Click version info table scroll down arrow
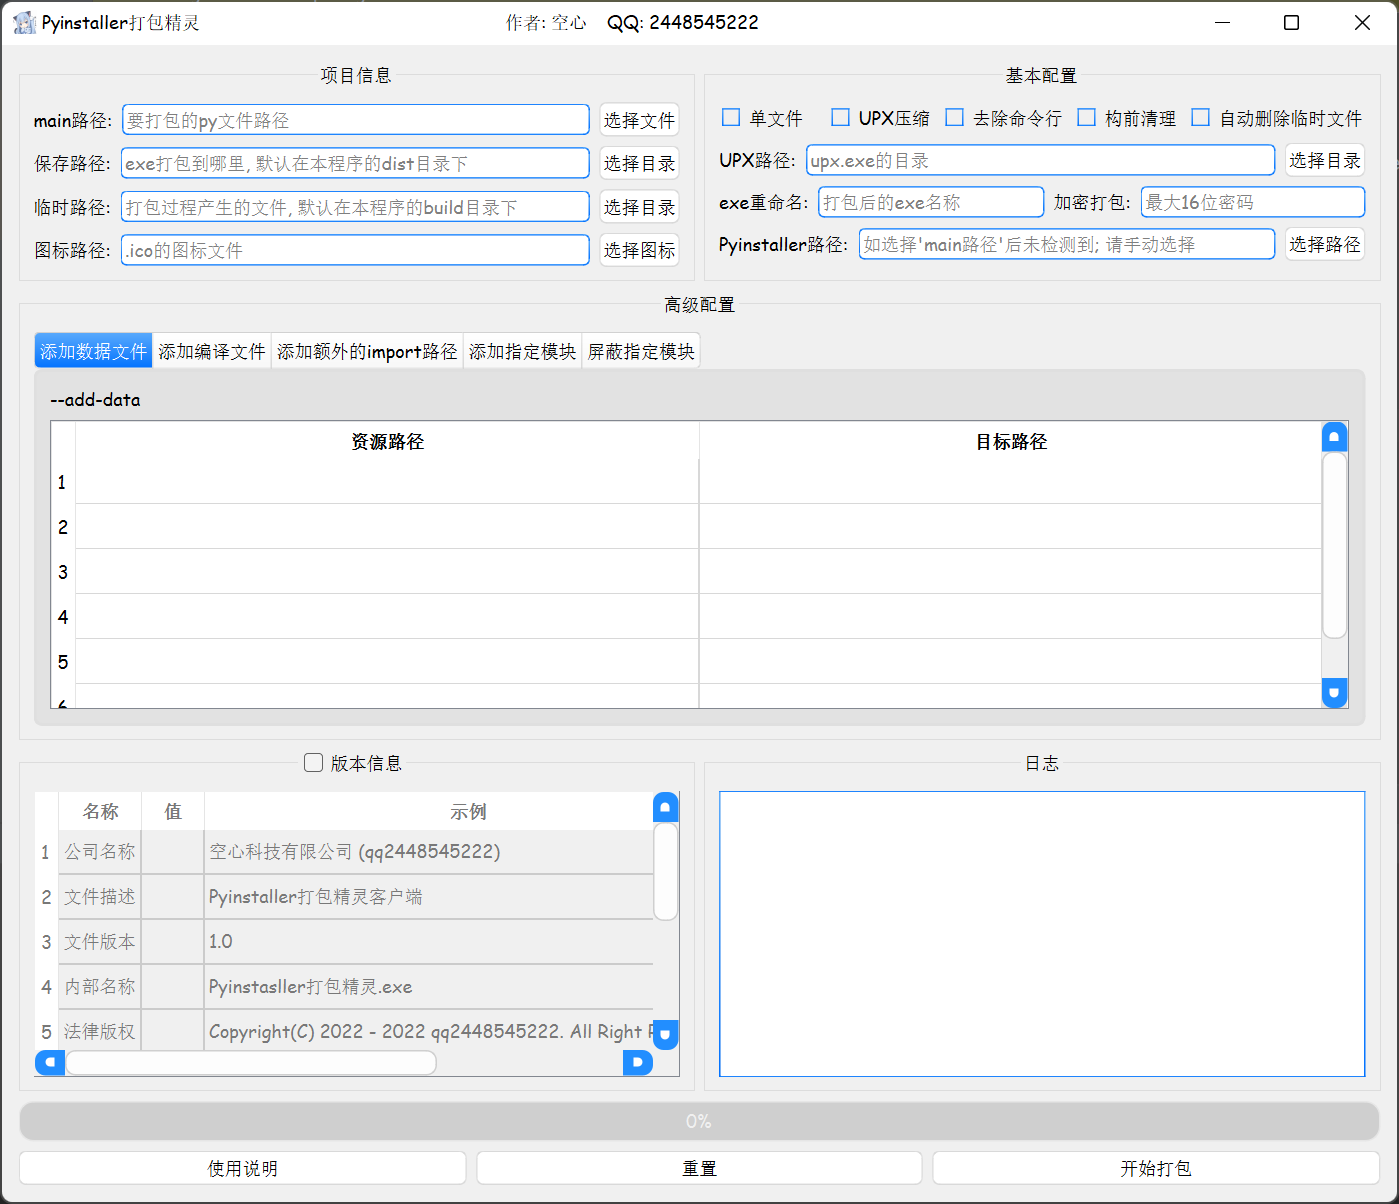Viewport: 1399px width, 1204px height. tap(665, 1034)
